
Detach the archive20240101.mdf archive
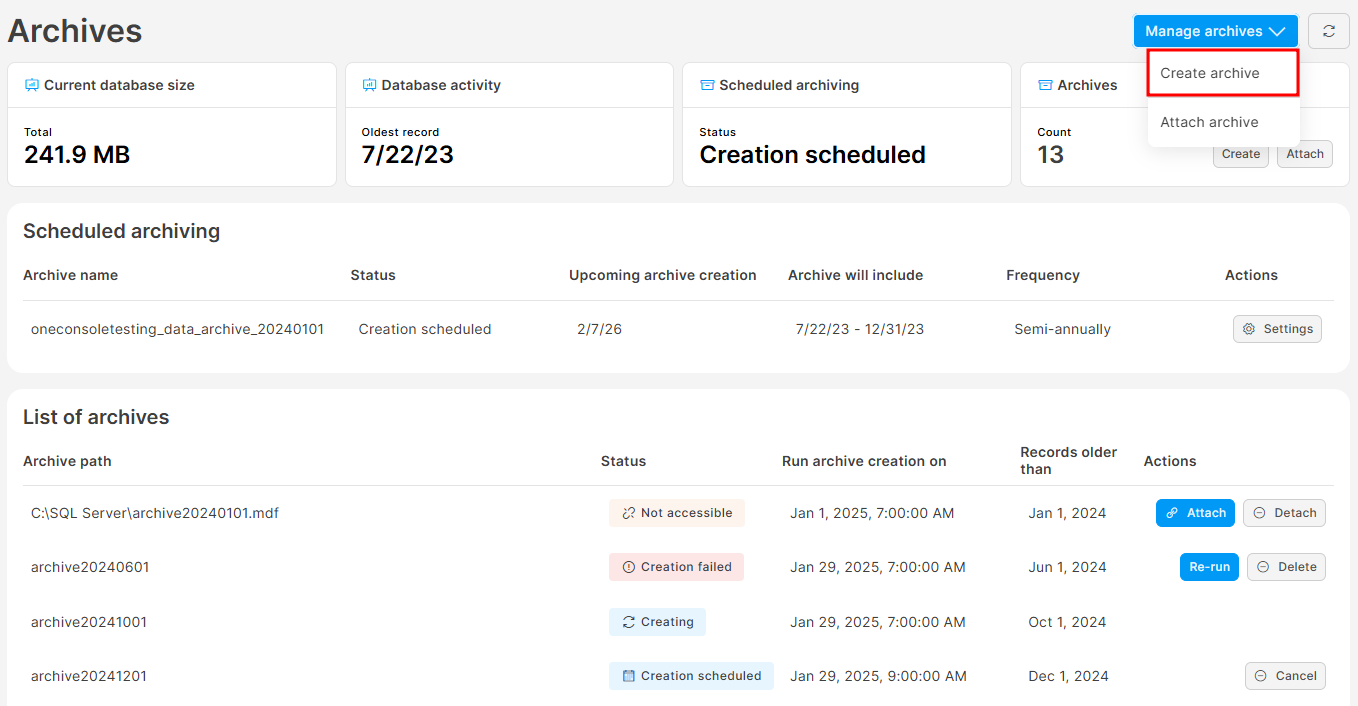[x=1284, y=513]
